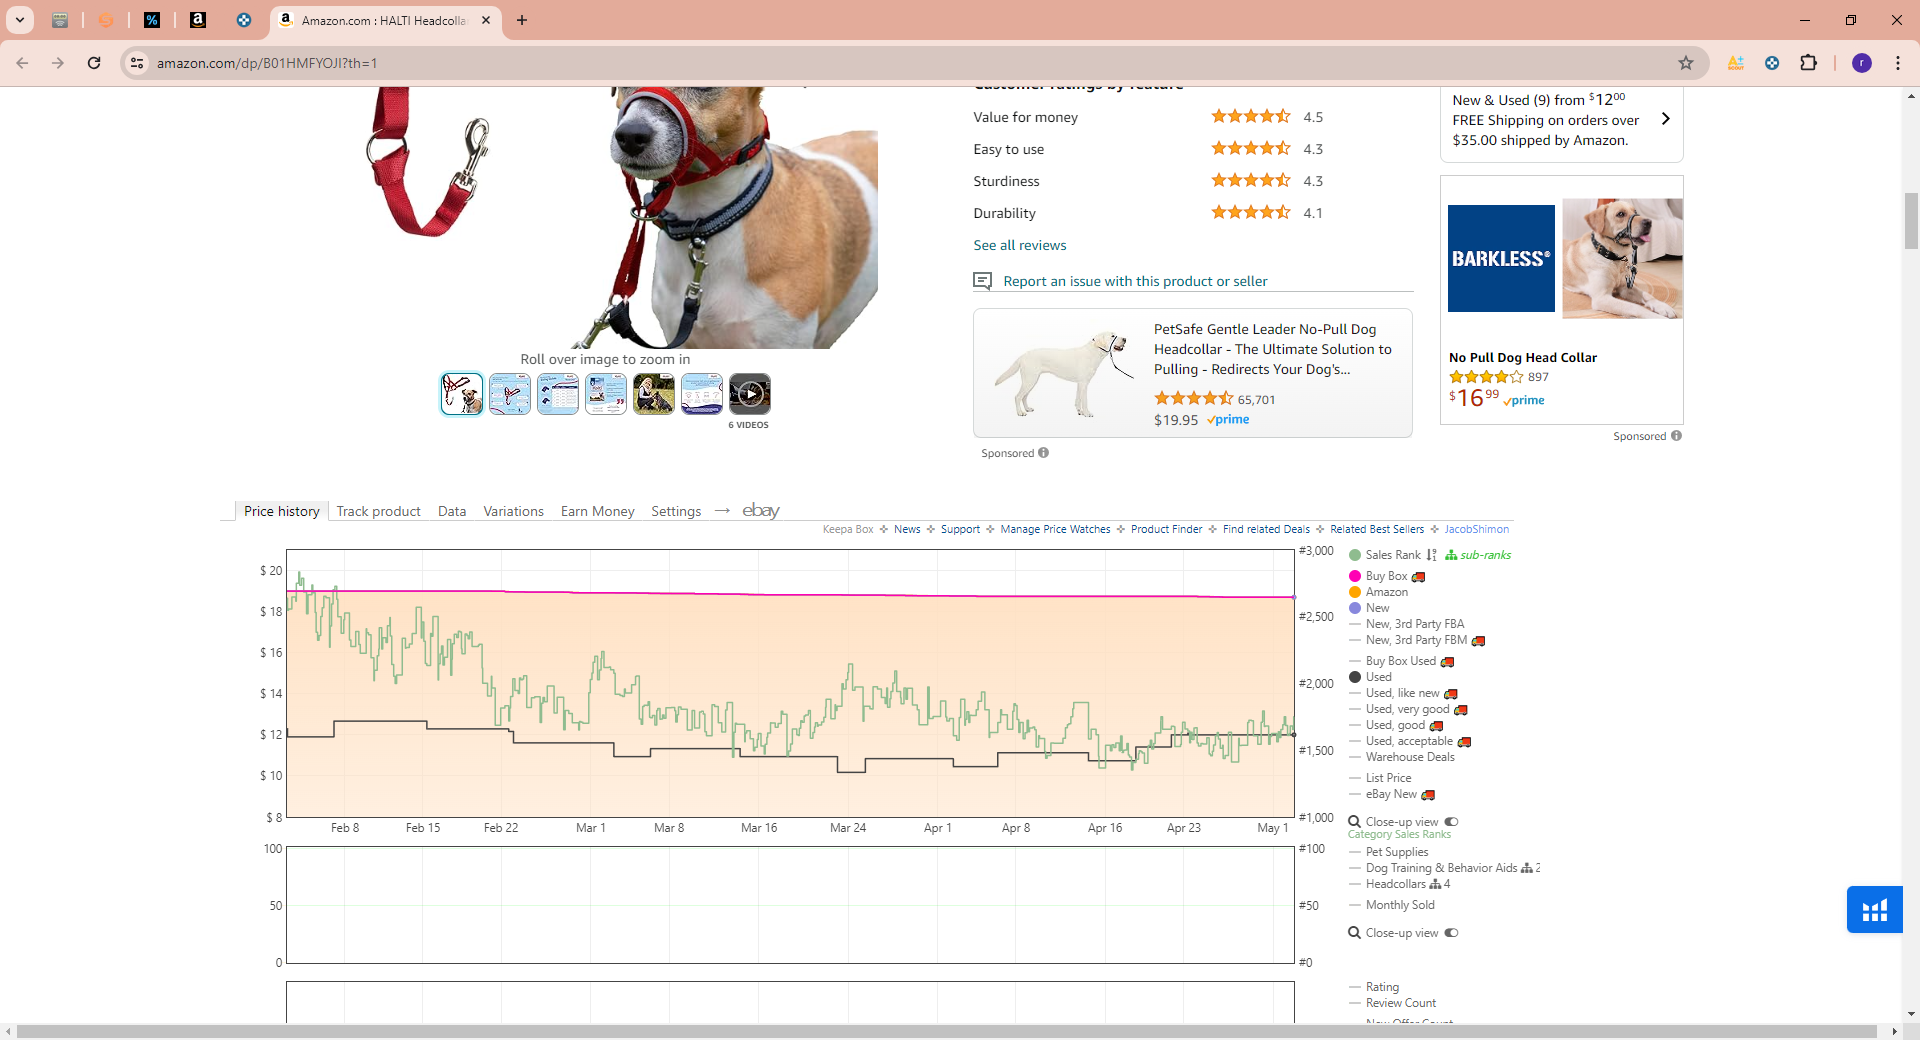This screenshot has height=1040, width=1920.
Task: Switch to the Track product tab
Action: pyautogui.click(x=379, y=511)
